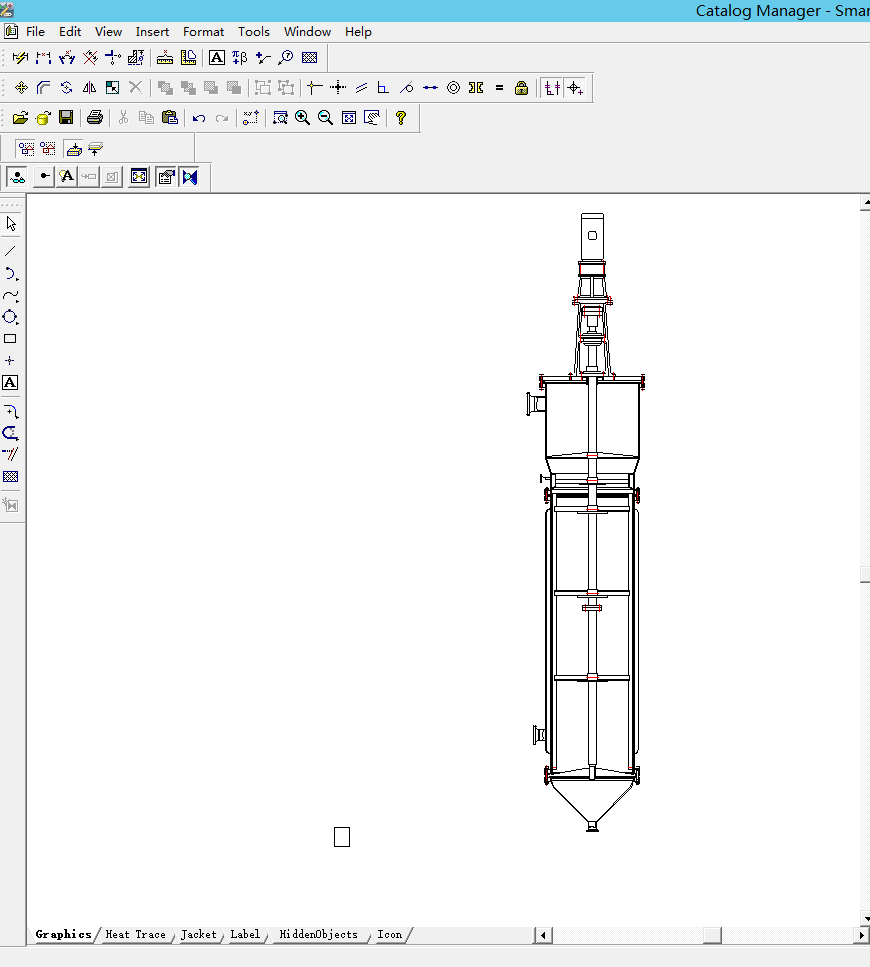Apply the Connect relationship icon
This screenshot has height=967, width=870.
pyautogui.click(x=314, y=88)
